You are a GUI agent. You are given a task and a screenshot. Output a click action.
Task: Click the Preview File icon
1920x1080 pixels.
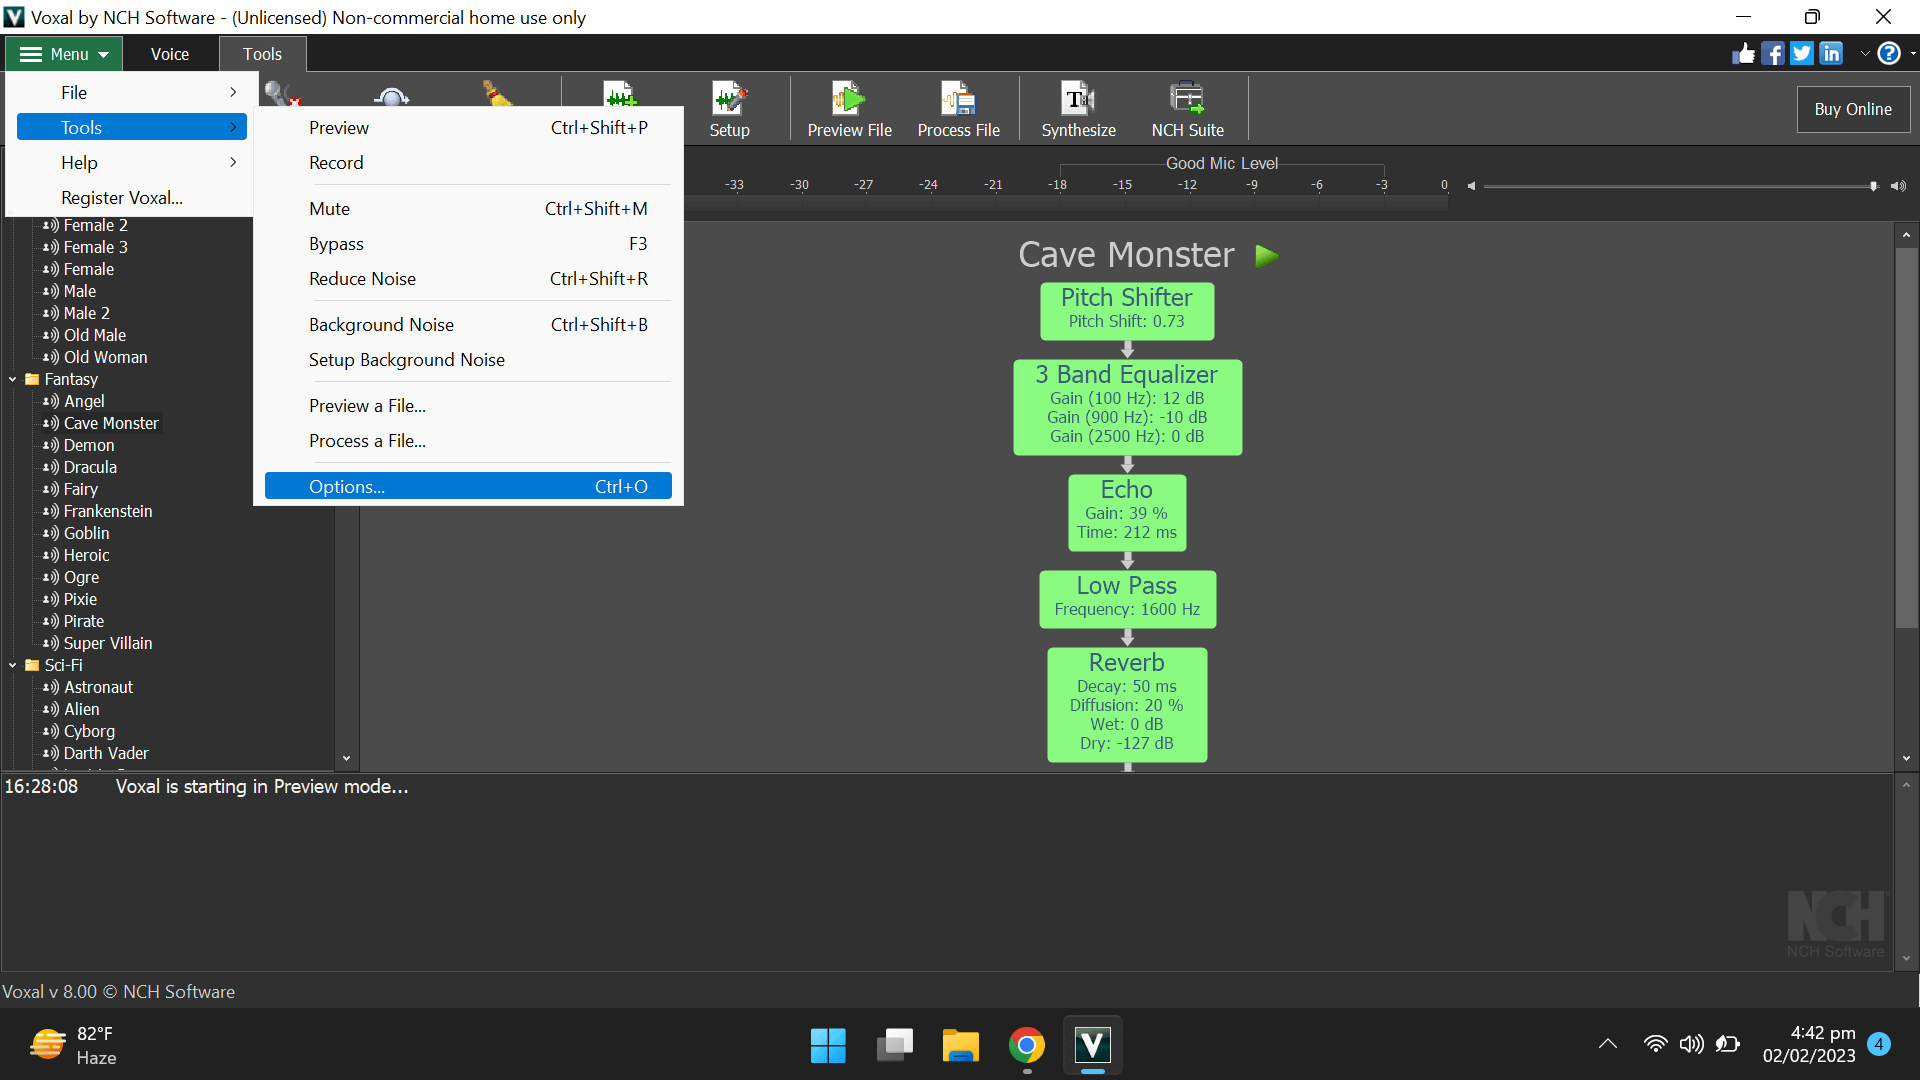click(x=849, y=109)
